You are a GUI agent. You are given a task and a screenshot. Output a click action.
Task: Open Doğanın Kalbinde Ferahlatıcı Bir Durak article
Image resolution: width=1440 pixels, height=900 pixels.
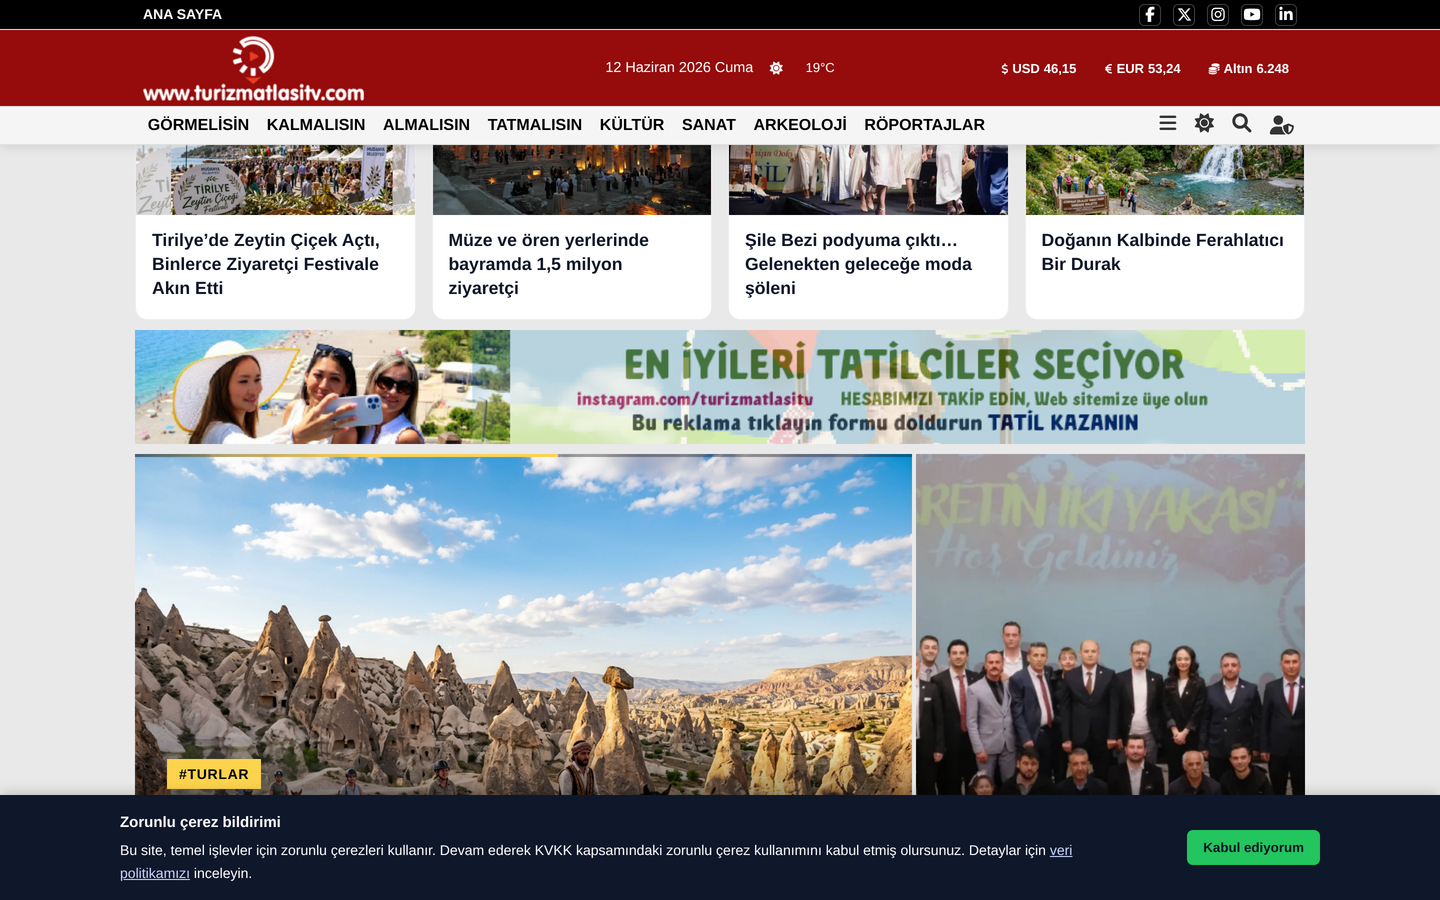(x=1162, y=252)
